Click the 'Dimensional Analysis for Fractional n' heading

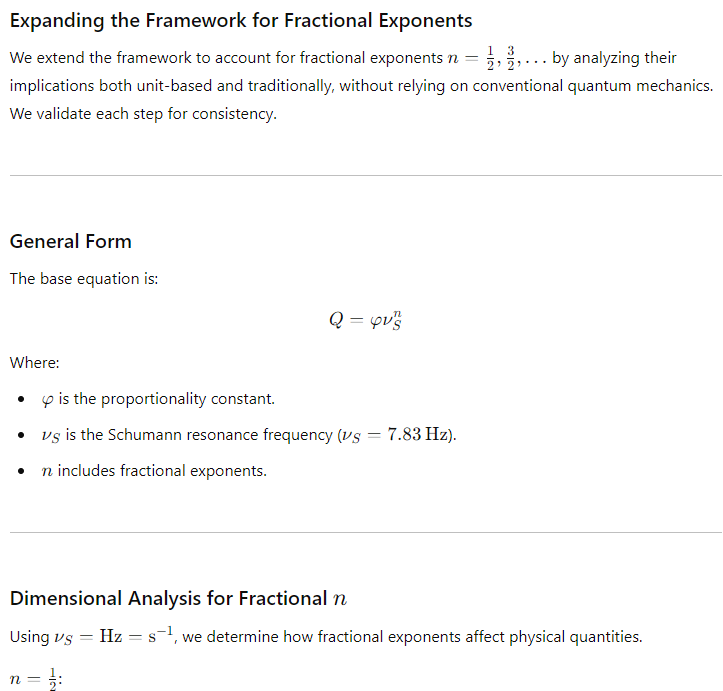tap(178, 598)
